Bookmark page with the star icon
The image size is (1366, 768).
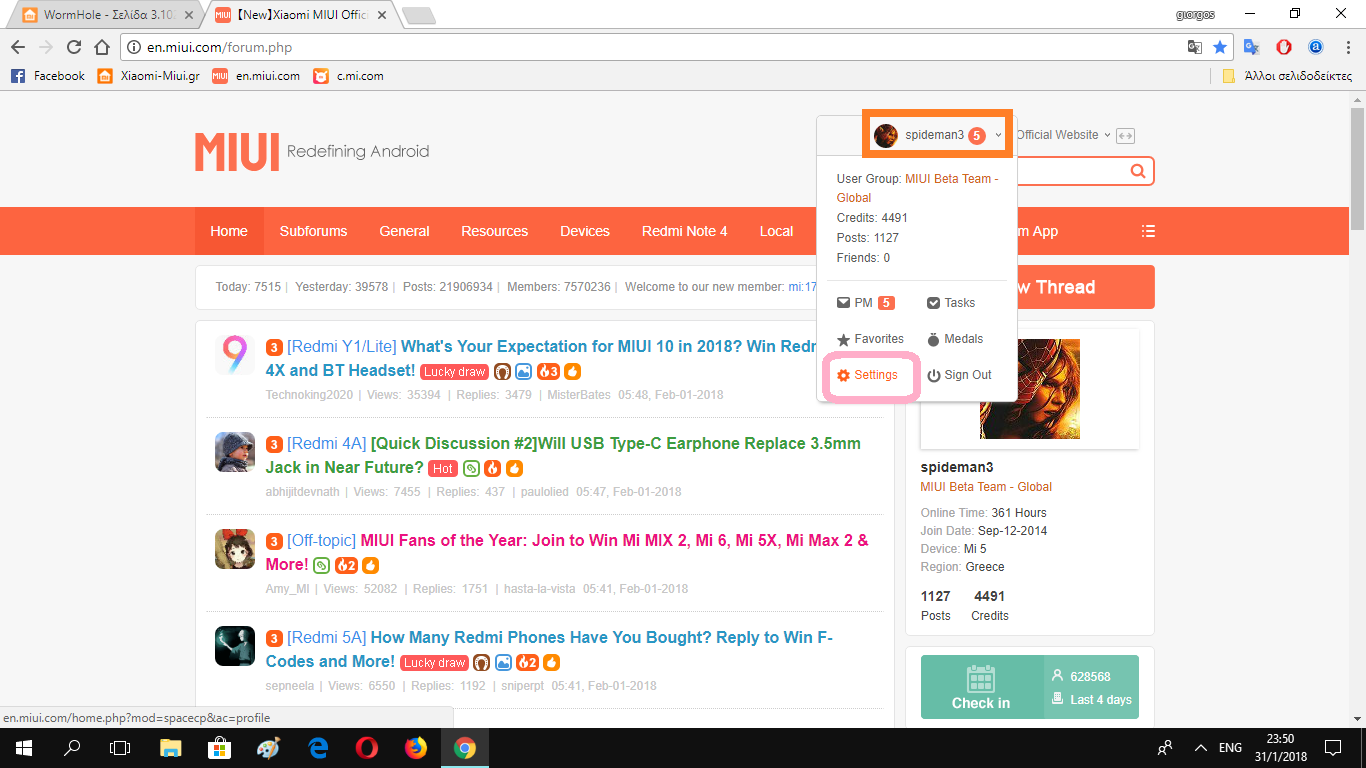pos(1219,47)
